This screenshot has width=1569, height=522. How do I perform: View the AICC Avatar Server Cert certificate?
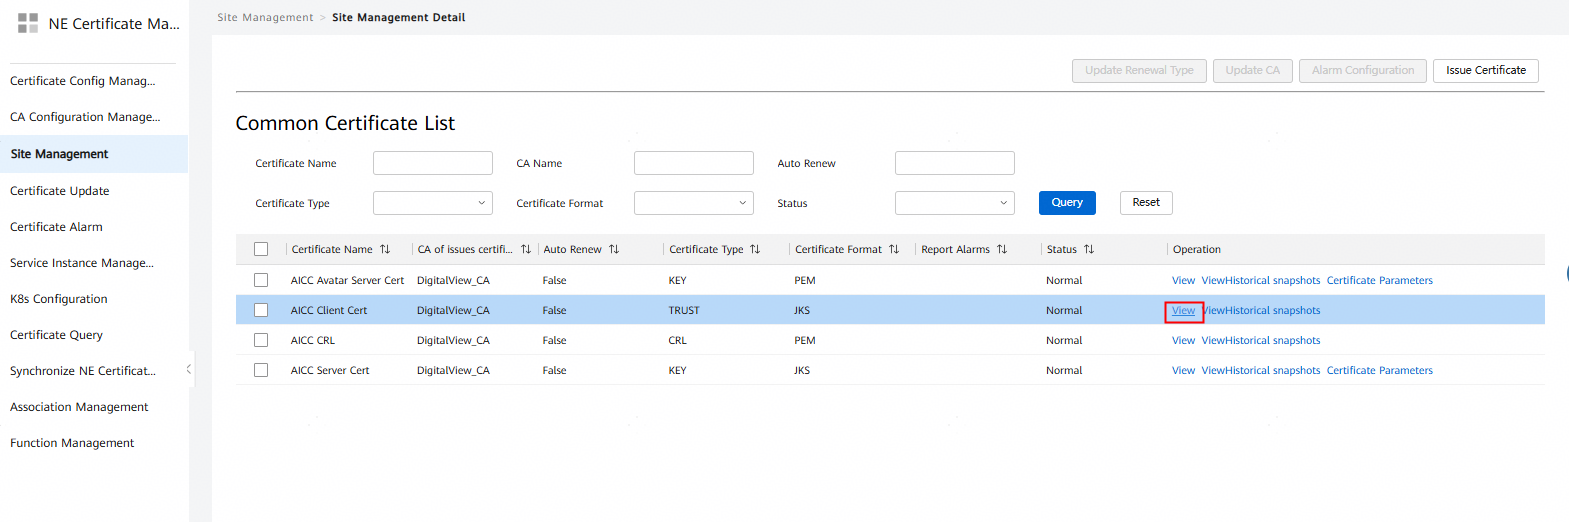click(x=1183, y=280)
